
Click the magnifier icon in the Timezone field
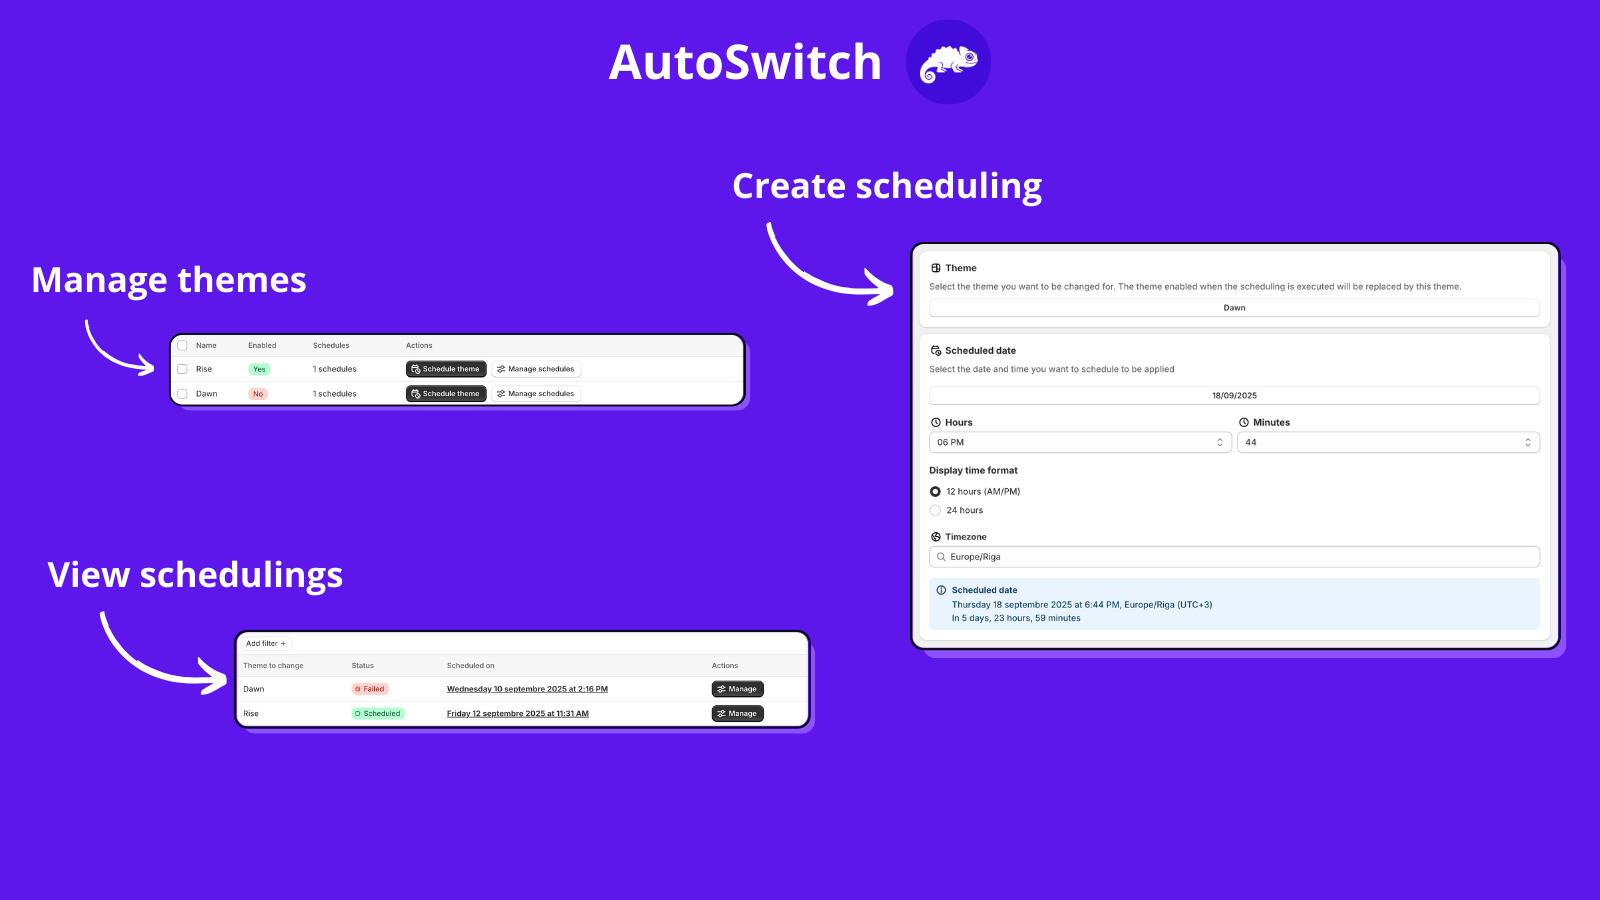click(940, 556)
